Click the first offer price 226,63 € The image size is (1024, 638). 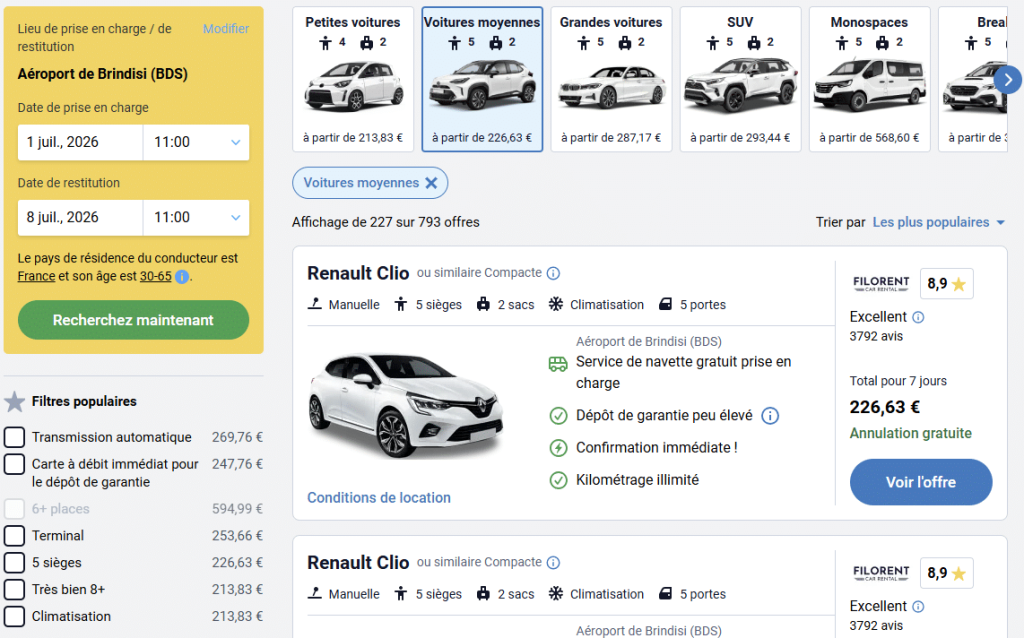tap(884, 407)
